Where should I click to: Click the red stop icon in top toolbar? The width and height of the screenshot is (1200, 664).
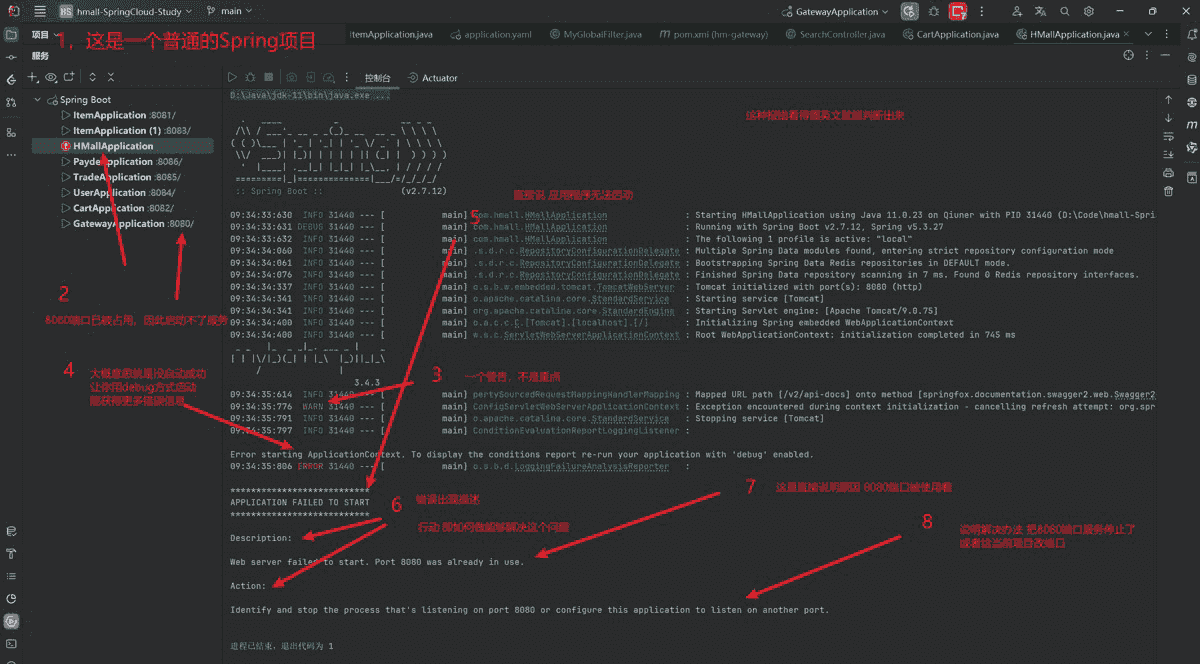tap(958, 12)
